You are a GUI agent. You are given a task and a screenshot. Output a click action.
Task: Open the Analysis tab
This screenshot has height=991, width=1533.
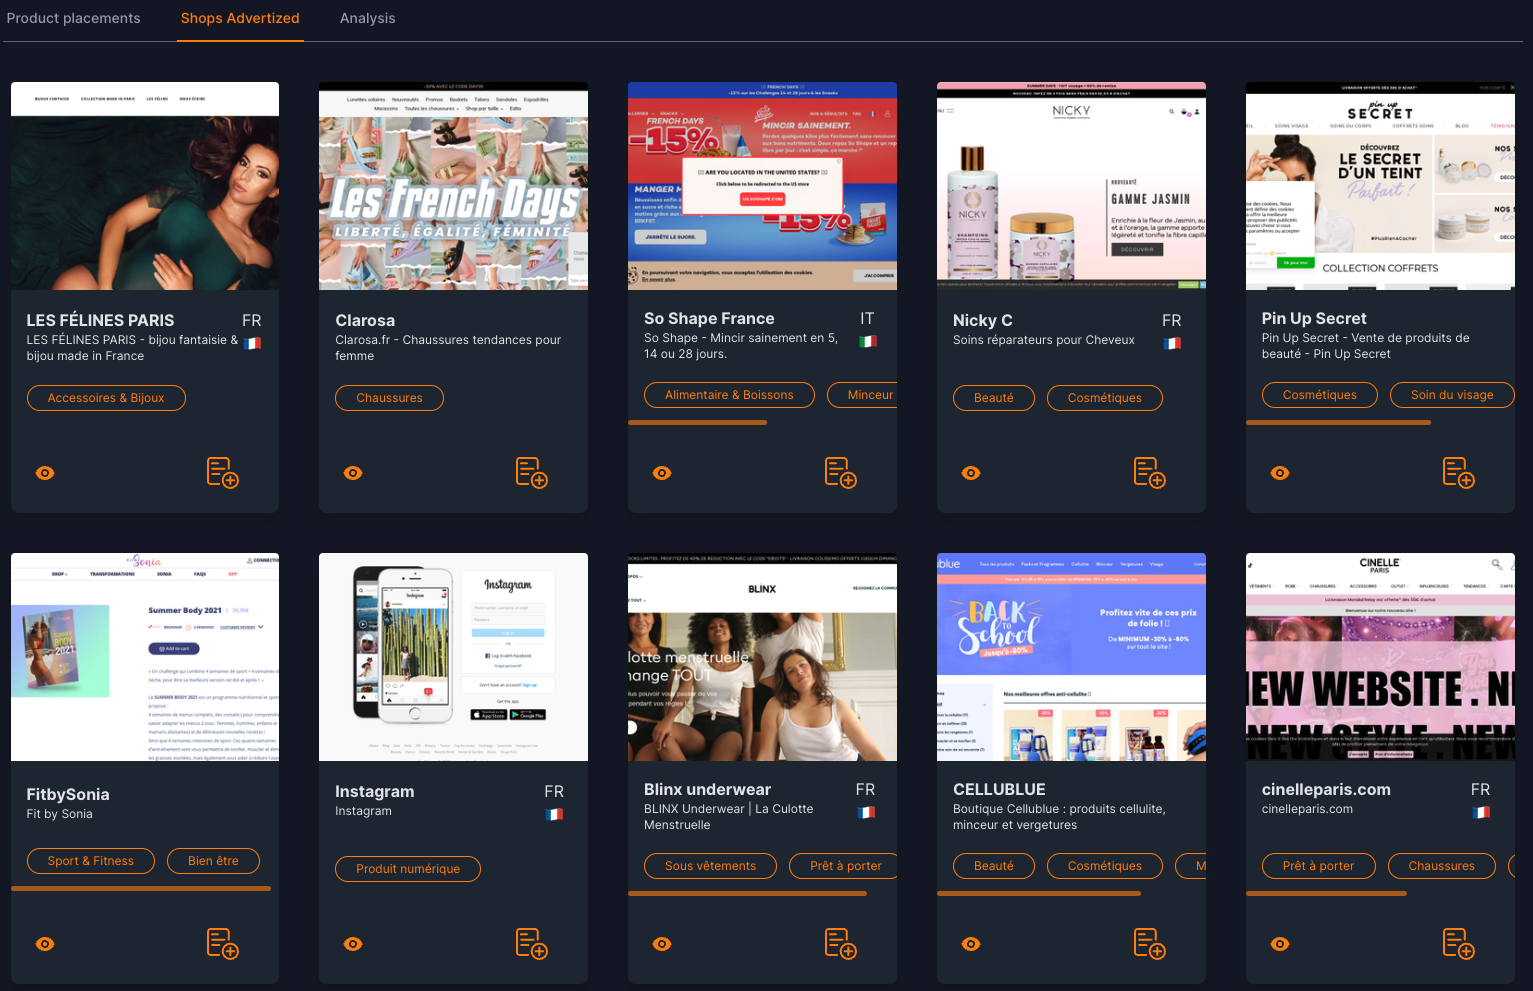(x=367, y=18)
